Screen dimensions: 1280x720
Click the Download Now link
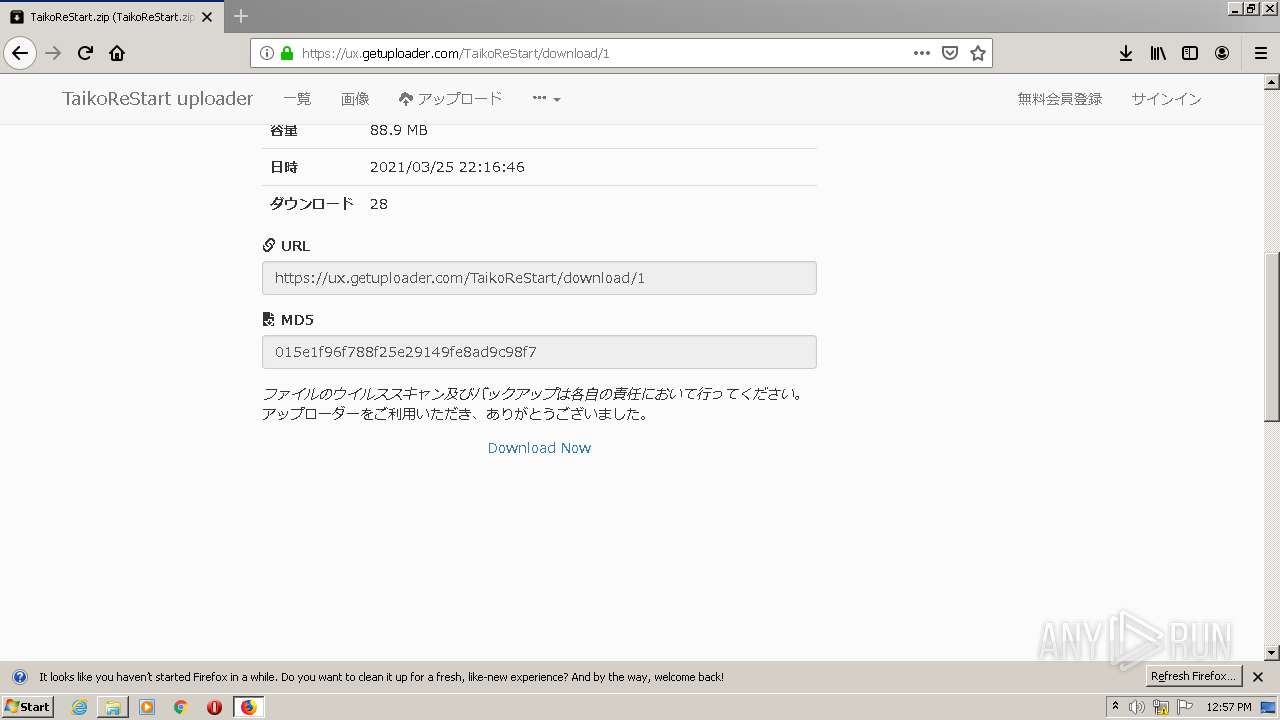click(539, 448)
